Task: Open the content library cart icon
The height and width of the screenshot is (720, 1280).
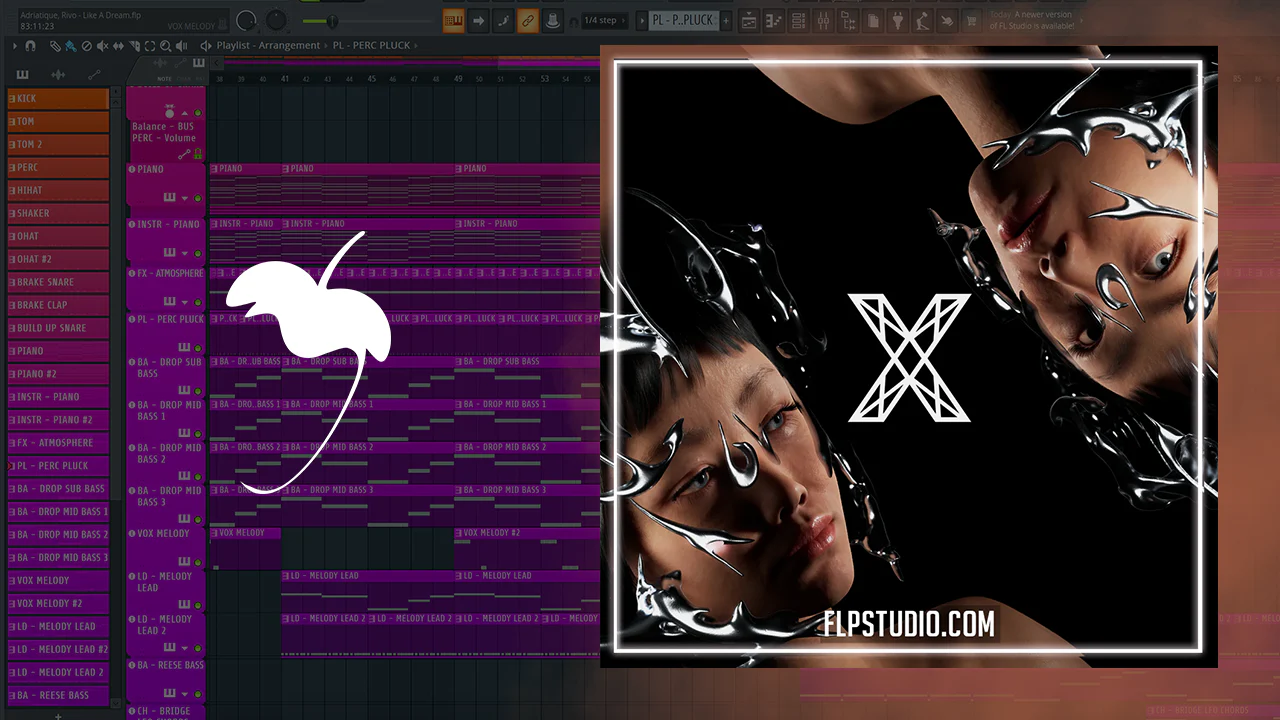Action: [970, 21]
